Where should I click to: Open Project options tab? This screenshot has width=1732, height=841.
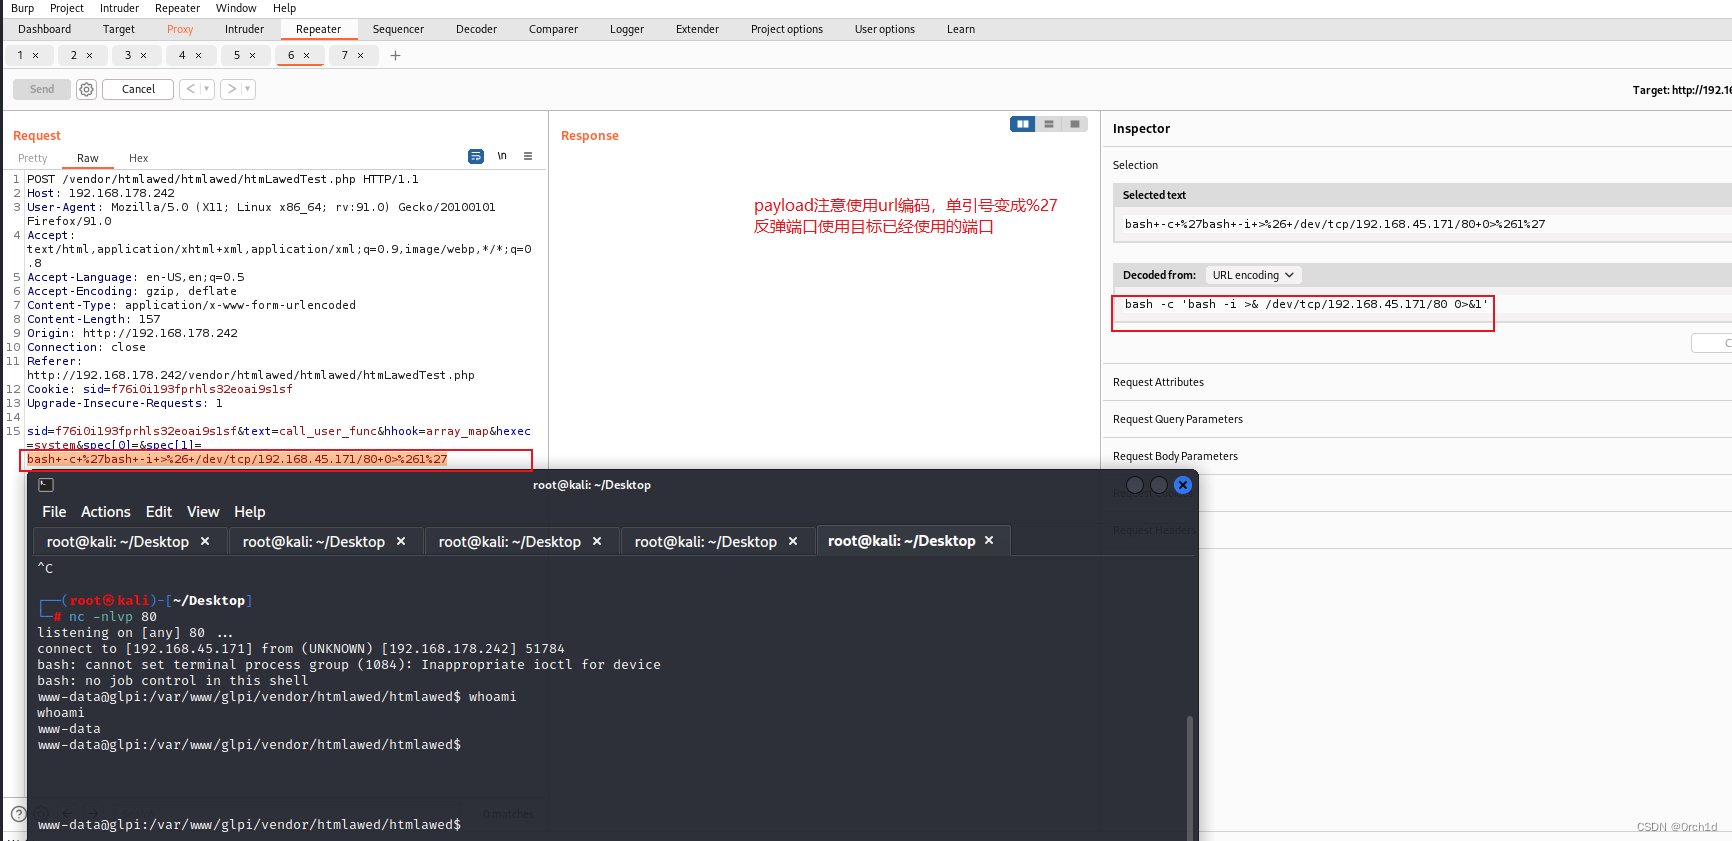point(787,29)
